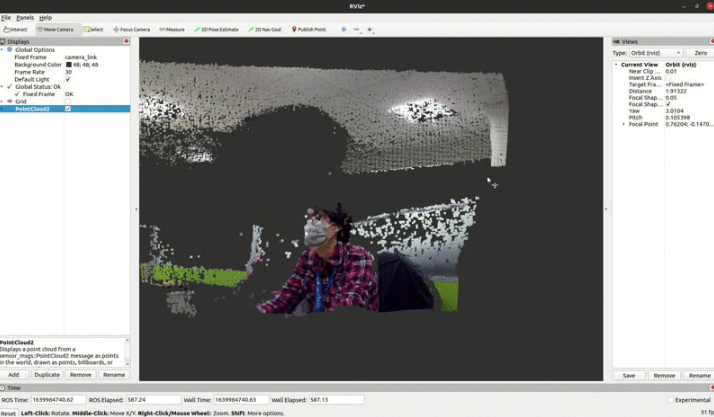This screenshot has width=714, height=417.
Task: Click the Reset button in status bar
Action: coord(8,413)
